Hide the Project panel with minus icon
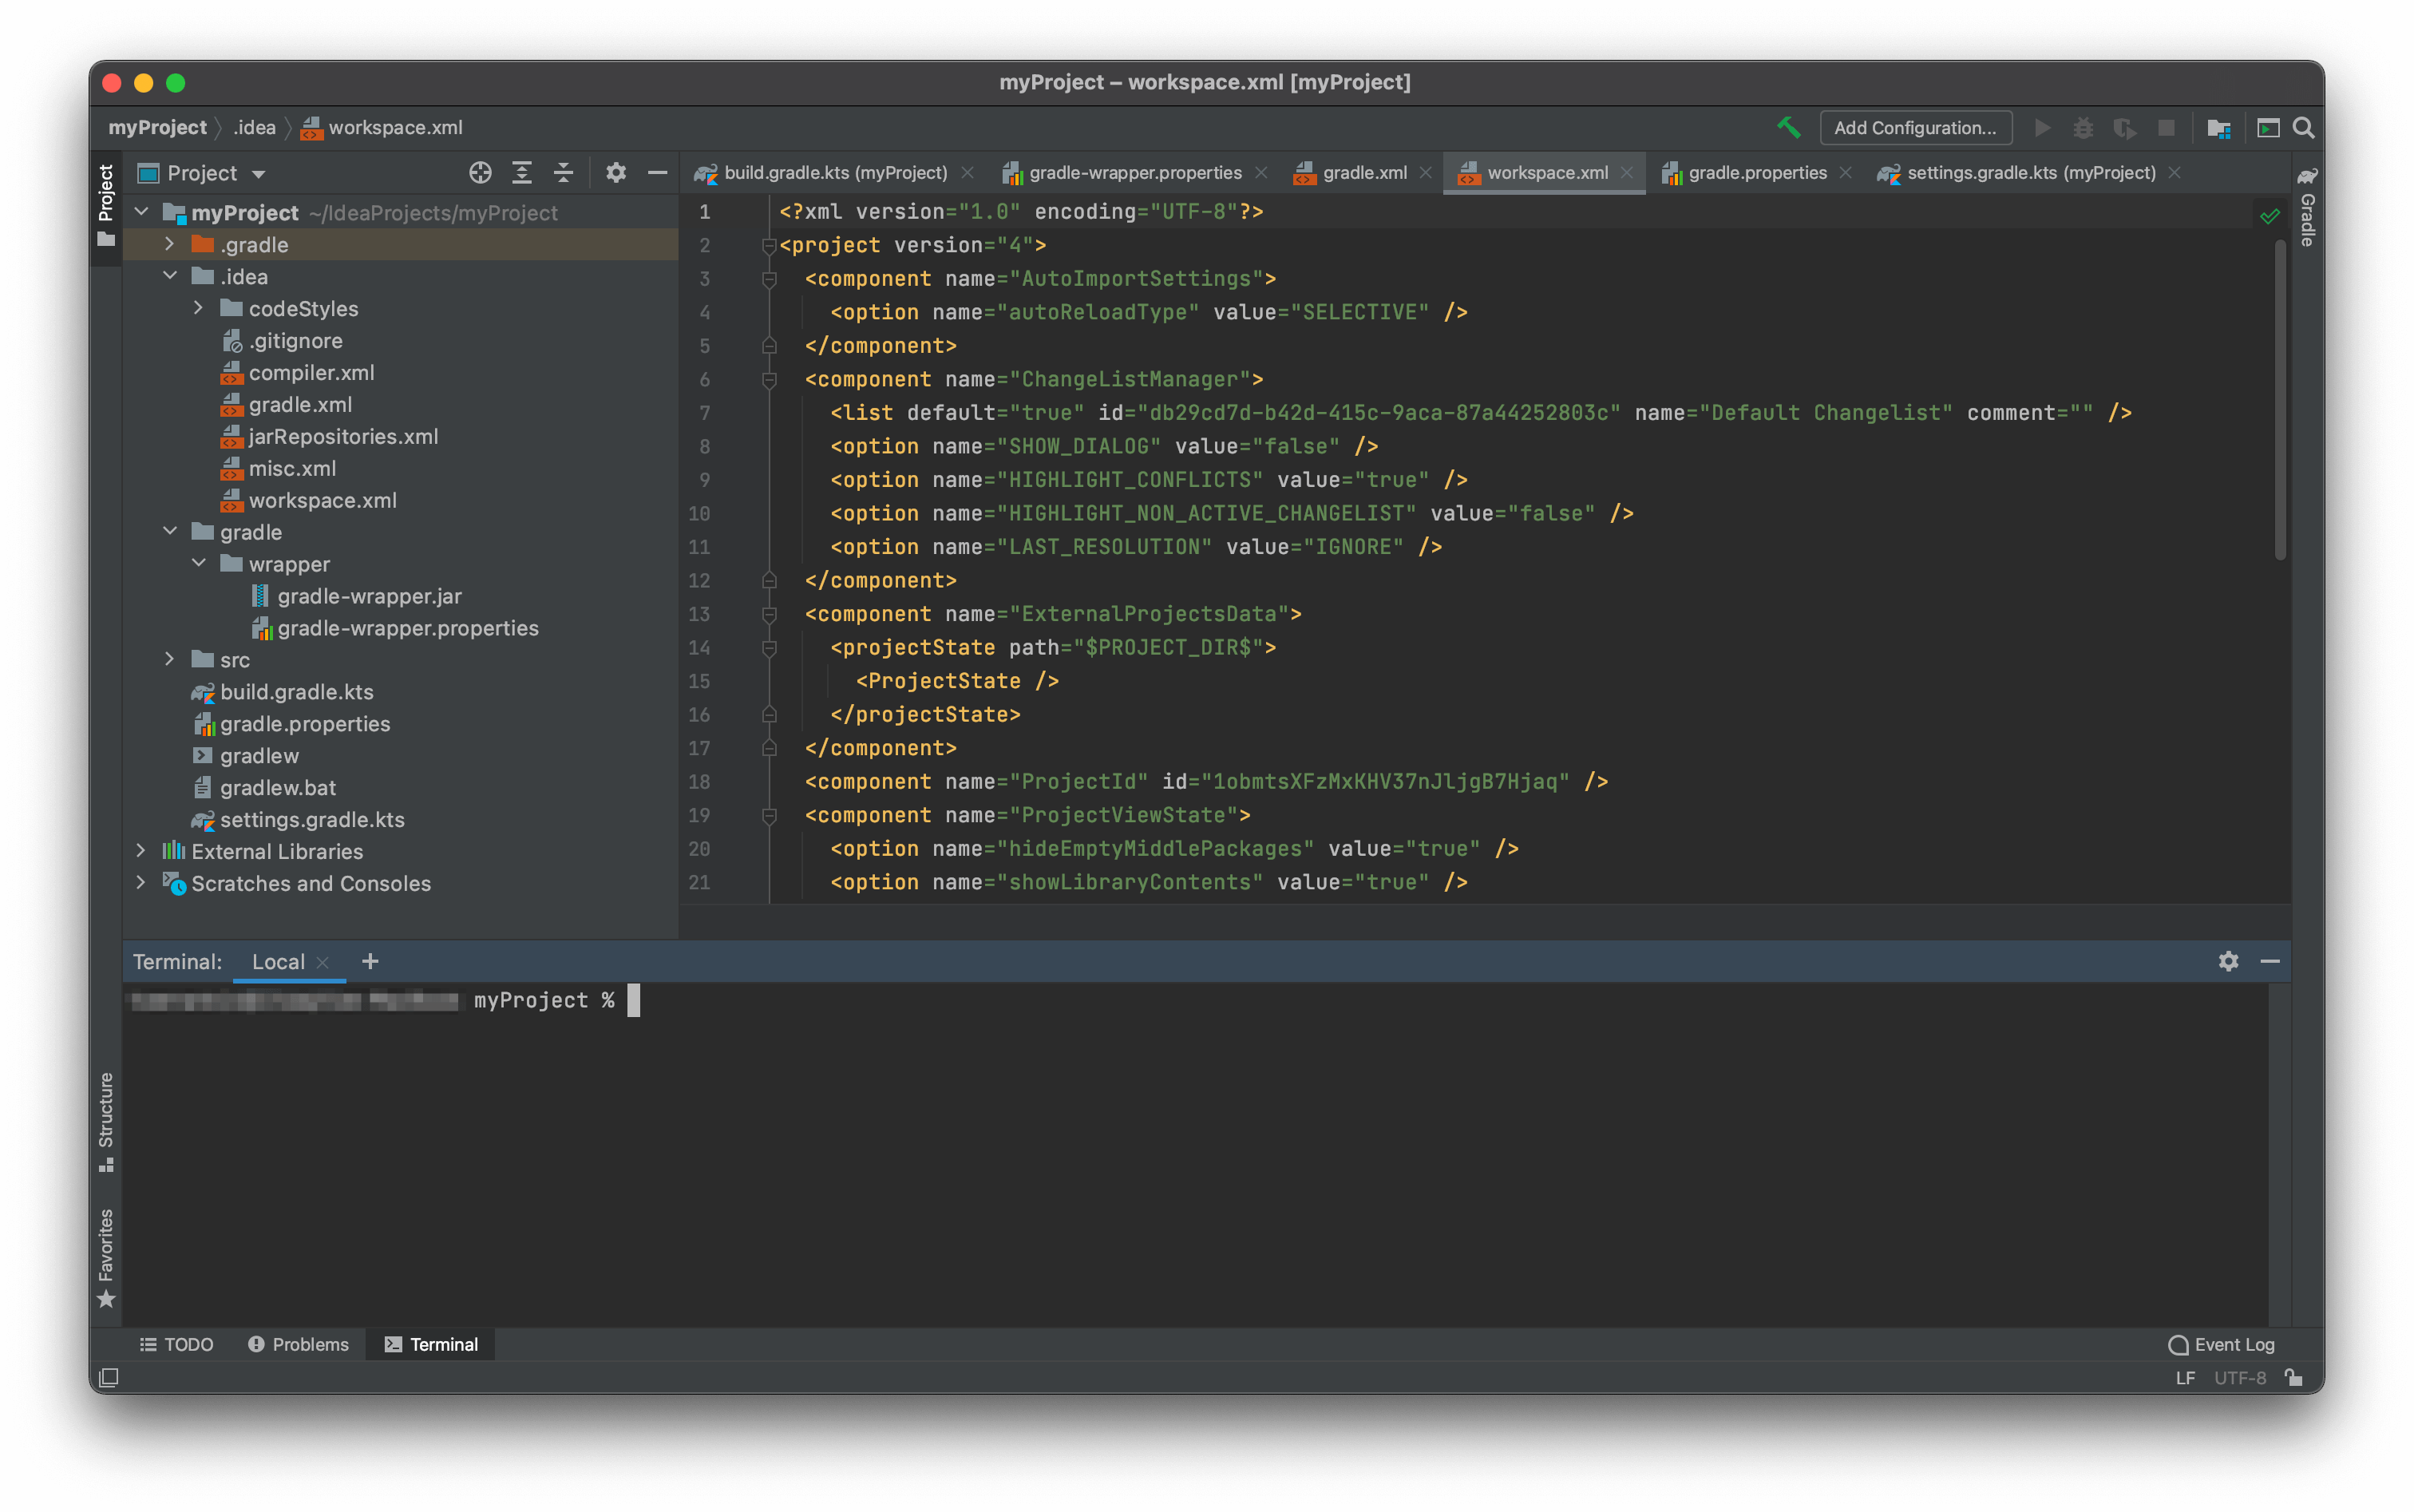Screen dimensions: 2414x1512 (657, 173)
